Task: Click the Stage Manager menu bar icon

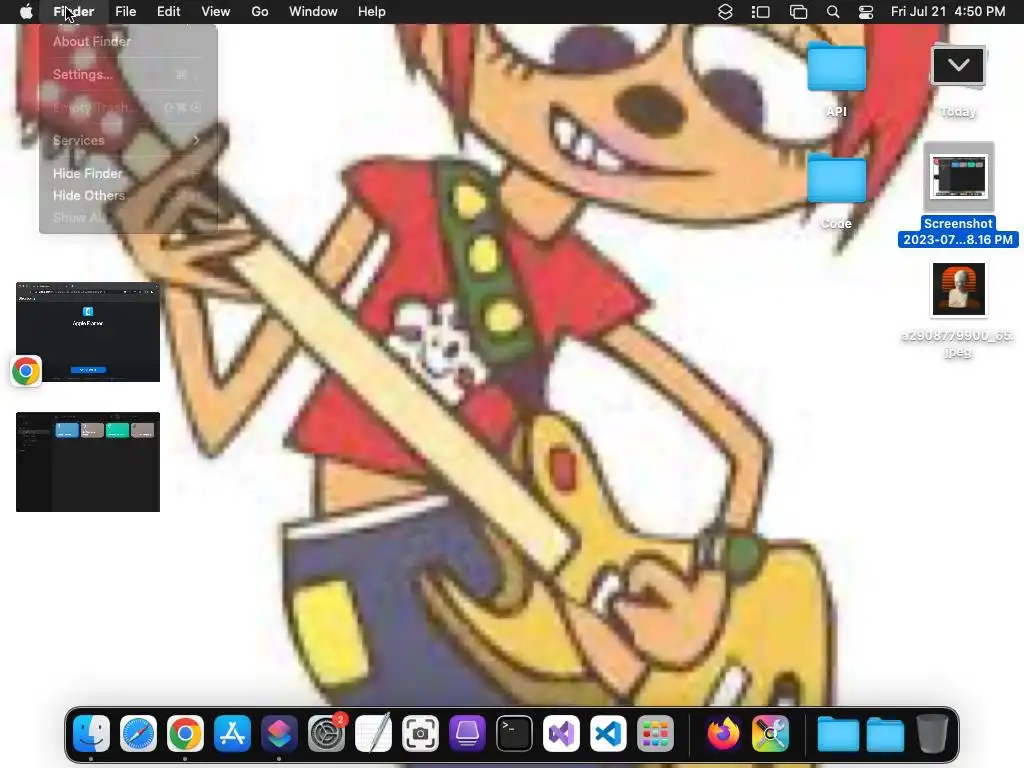Action: tap(761, 12)
